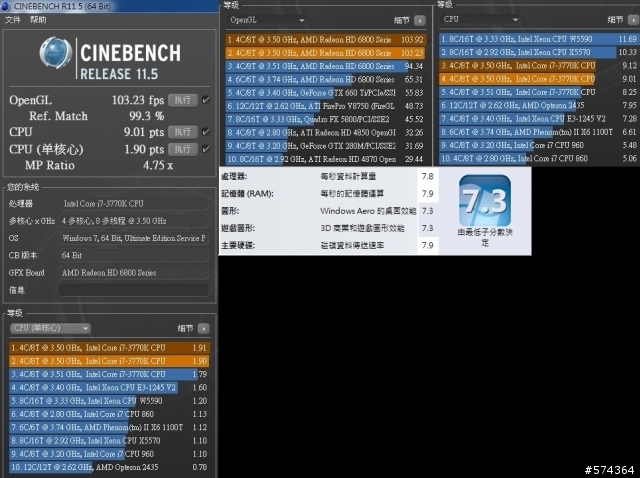Select single-core rank 1 with score 1.91
640x478 pixels.
pyautogui.click(x=109, y=348)
